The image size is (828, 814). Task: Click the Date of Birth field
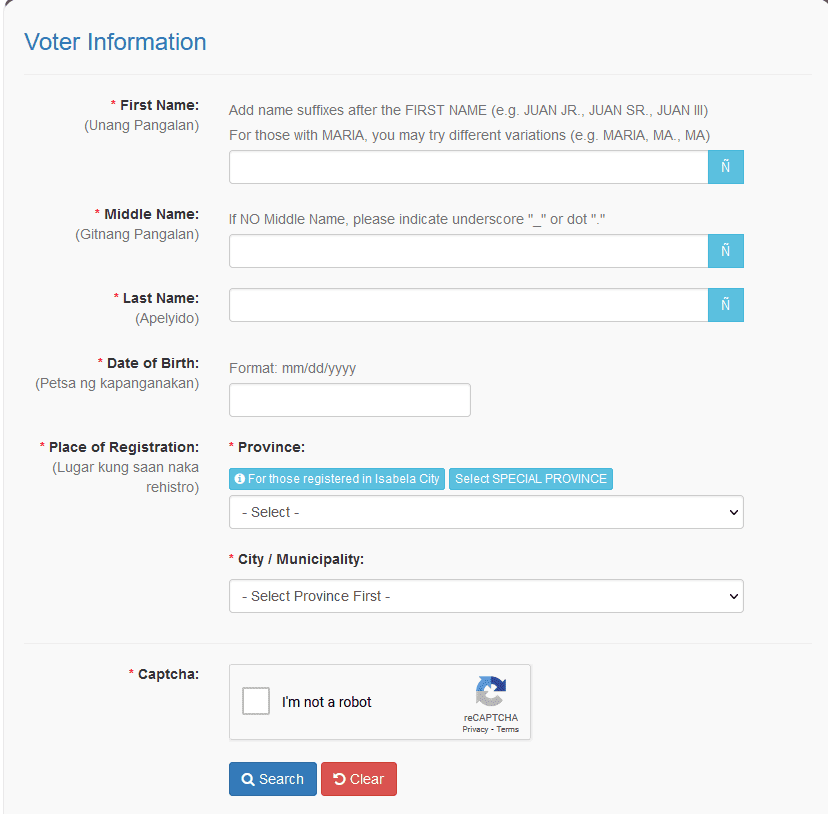coord(349,400)
